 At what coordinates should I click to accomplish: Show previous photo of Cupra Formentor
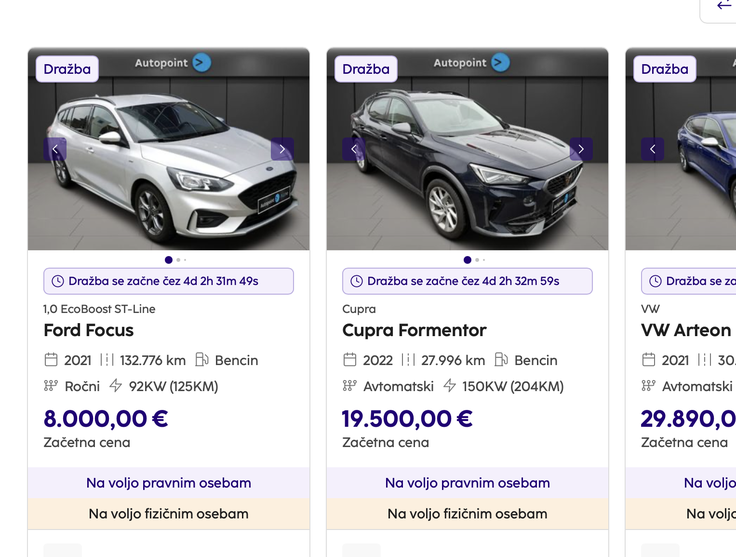coord(354,149)
